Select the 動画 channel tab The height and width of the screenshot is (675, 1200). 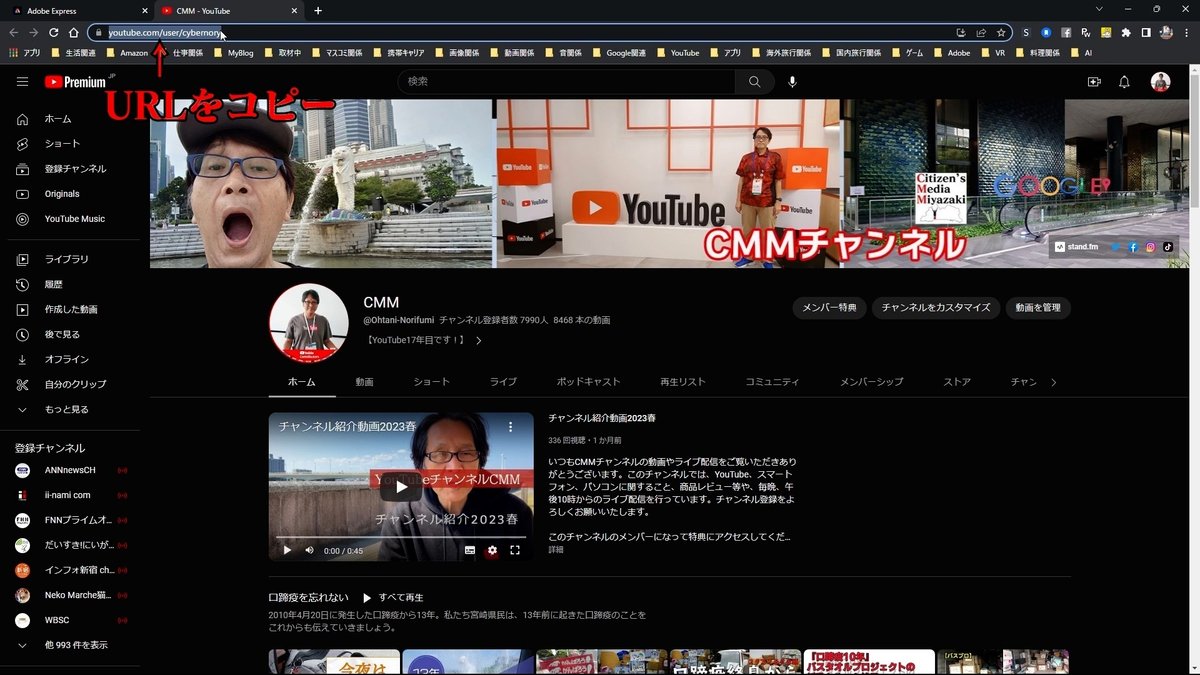coord(364,382)
